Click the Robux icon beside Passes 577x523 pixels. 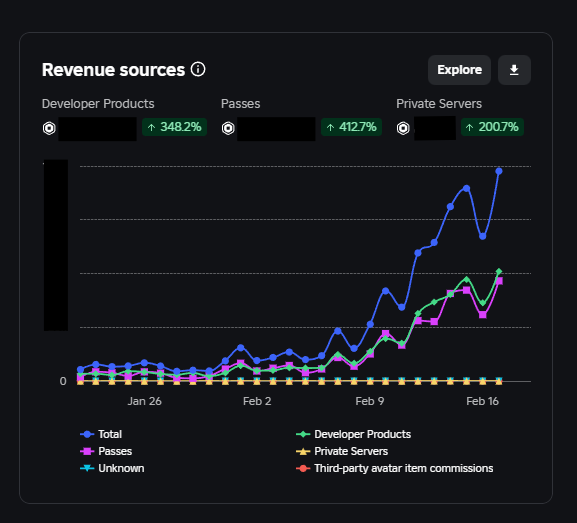(x=228, y=128)
